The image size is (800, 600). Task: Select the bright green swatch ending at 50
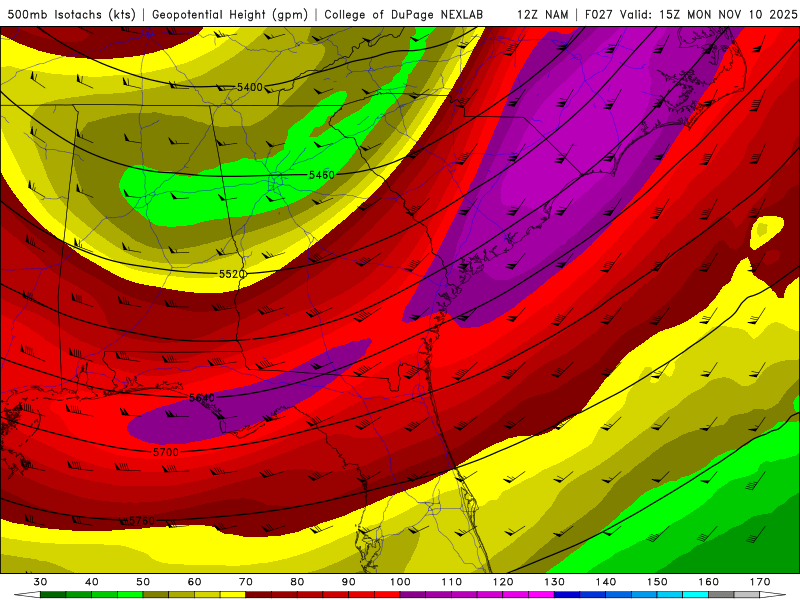pyautogui.click(x=130, y=594)
